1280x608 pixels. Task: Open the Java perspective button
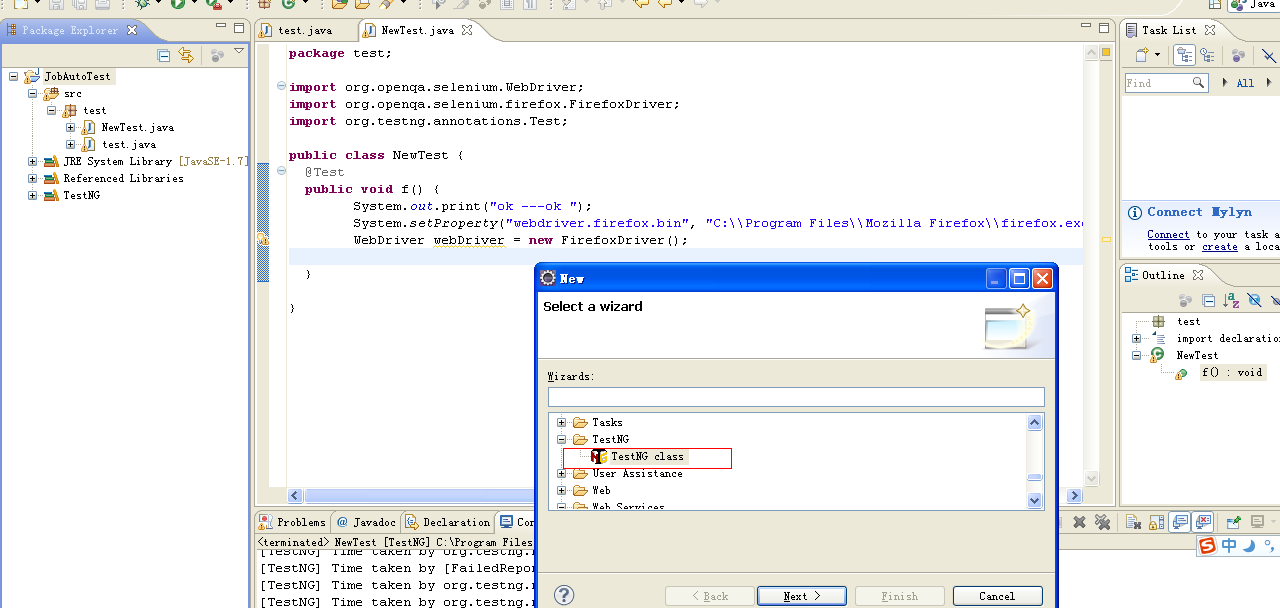tap(1254, 4)
